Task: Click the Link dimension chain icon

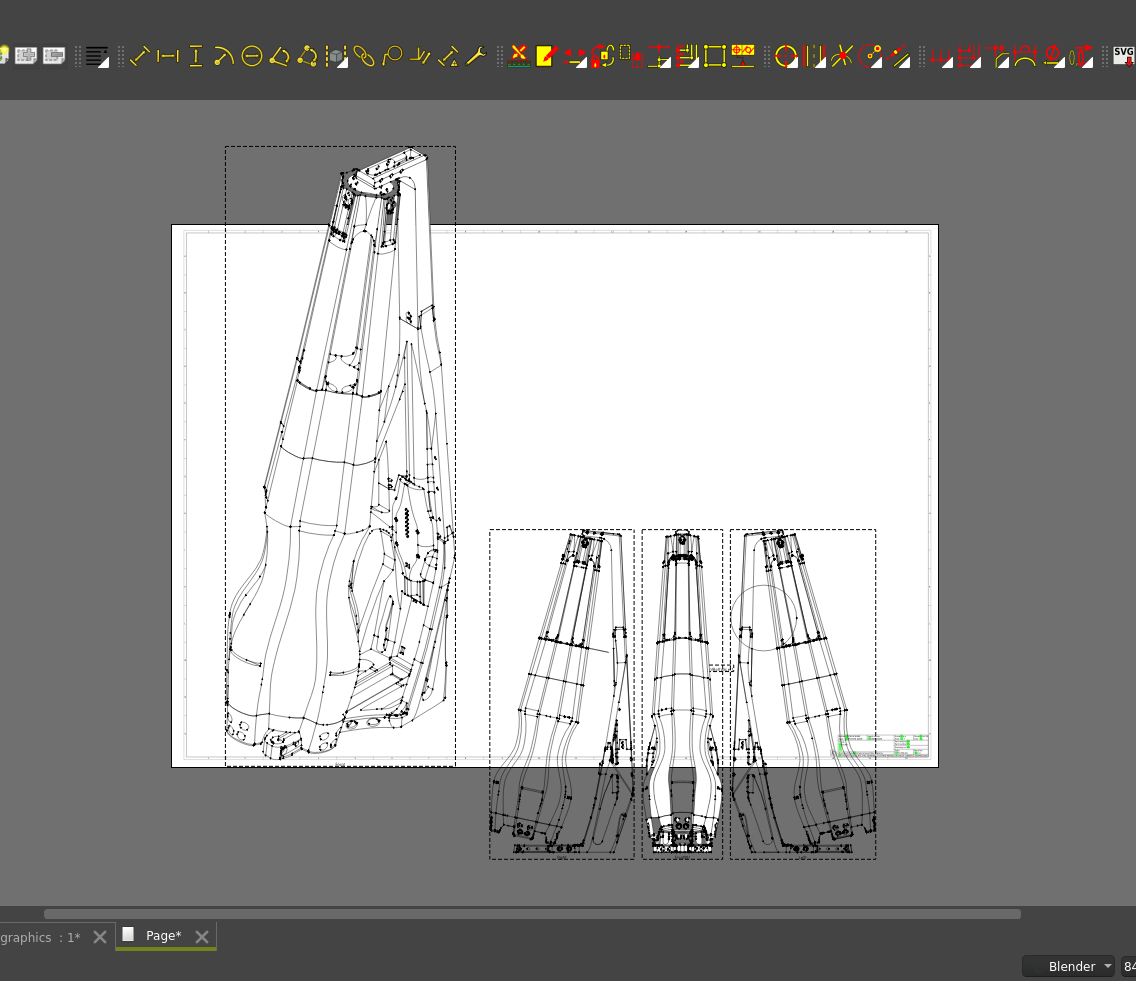Action: 364,56
